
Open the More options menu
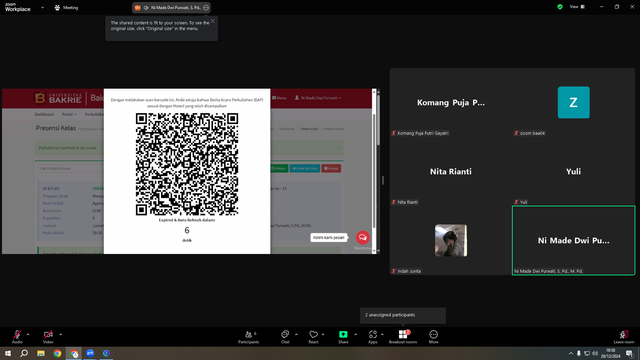tap(433, 337)
